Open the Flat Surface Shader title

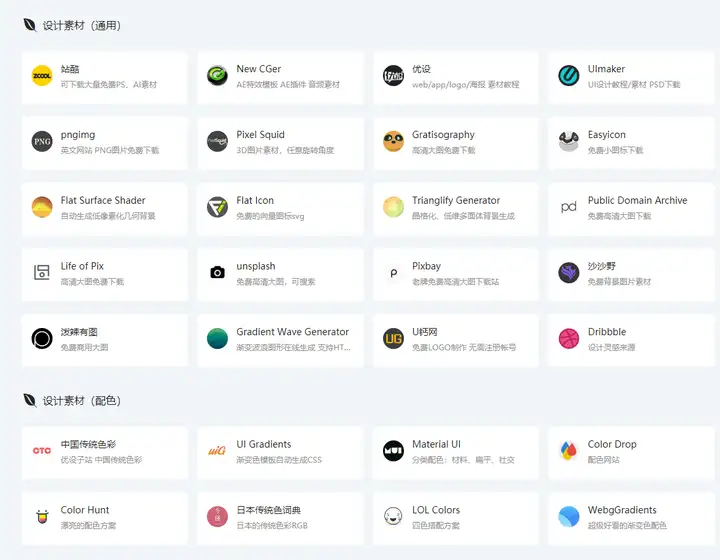[x=103, y=200]
